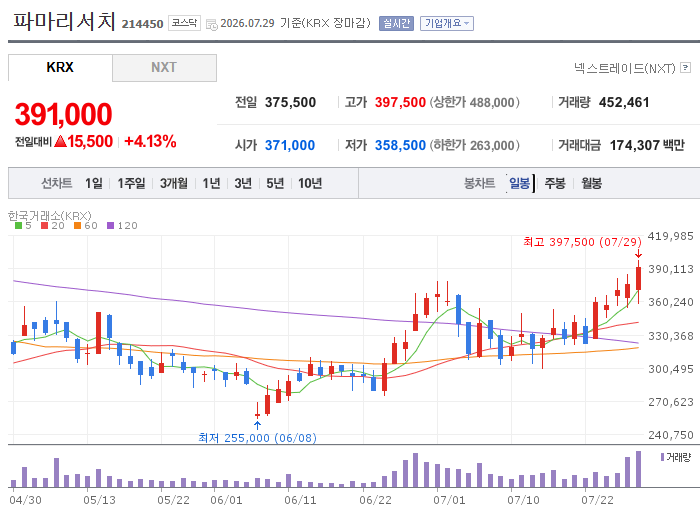Click the current price 391,000

pyautogui.click(x=63, y=114)
